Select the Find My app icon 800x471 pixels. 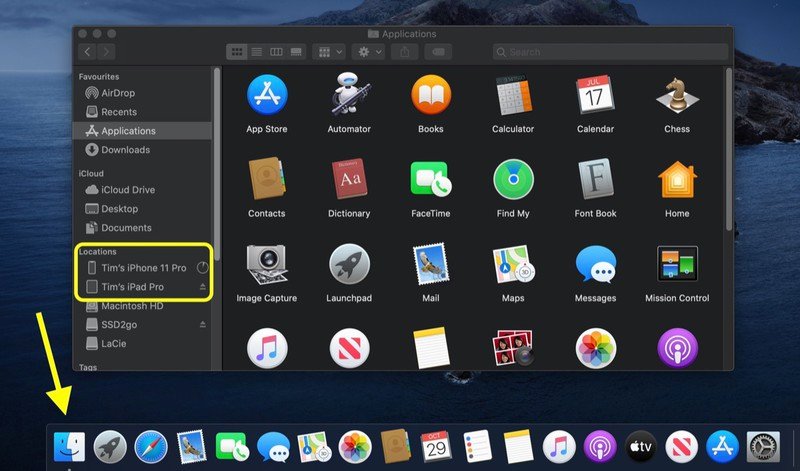513,180
